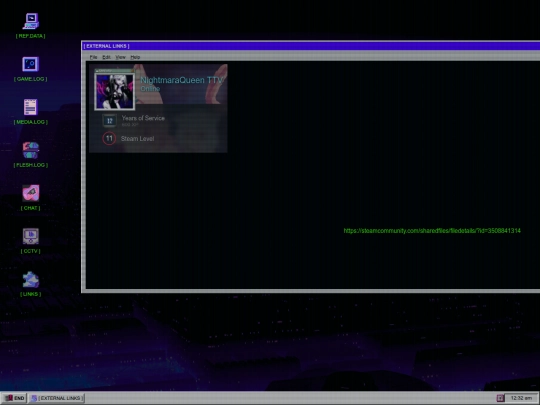Follow the steamcommunity sharedfiles link
Viewport: 540px width, 405px height.
click(x=432, y=231)
